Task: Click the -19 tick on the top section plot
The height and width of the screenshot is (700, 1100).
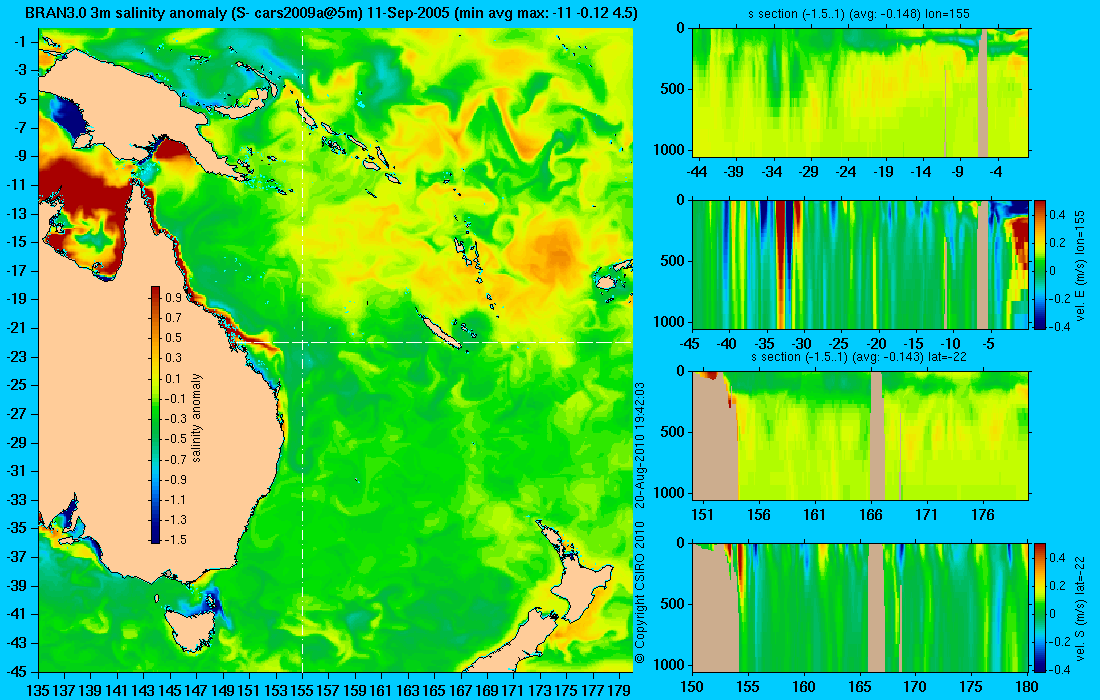Action: [x=883, y=172]
